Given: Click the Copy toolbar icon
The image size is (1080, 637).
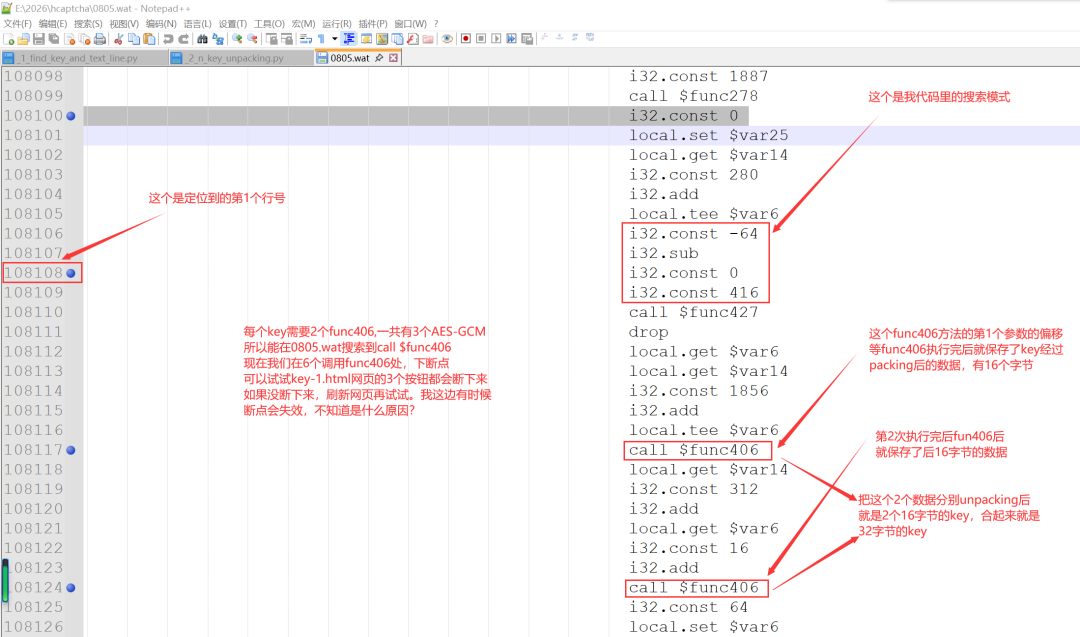Looking at the screenshot, I should tap(134, 39).
